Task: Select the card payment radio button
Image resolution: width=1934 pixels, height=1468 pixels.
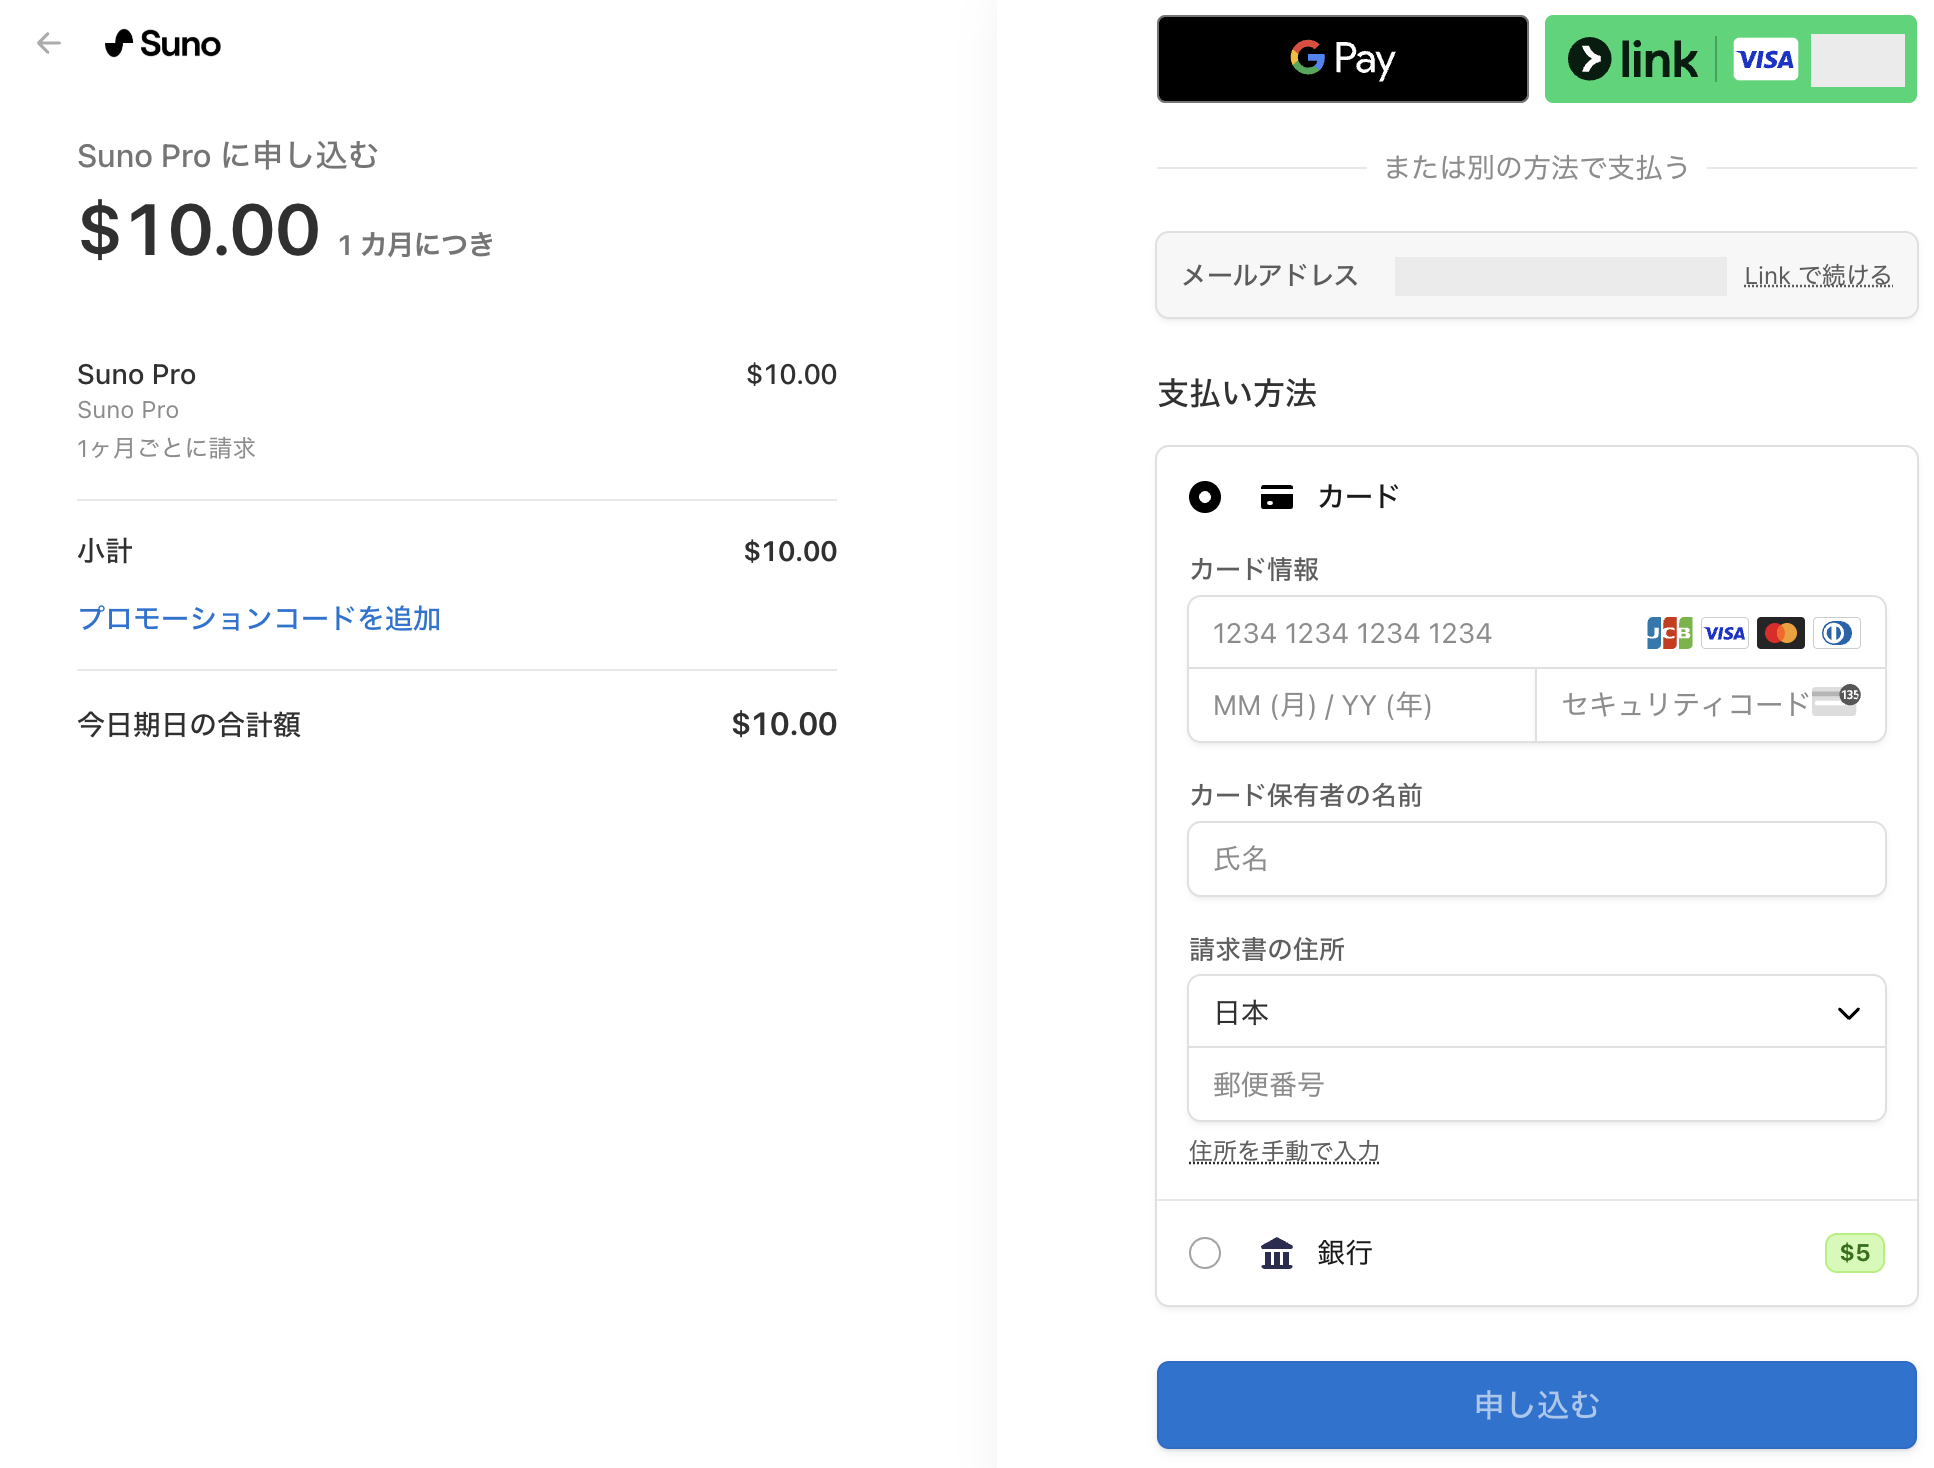Action: 1205,497
